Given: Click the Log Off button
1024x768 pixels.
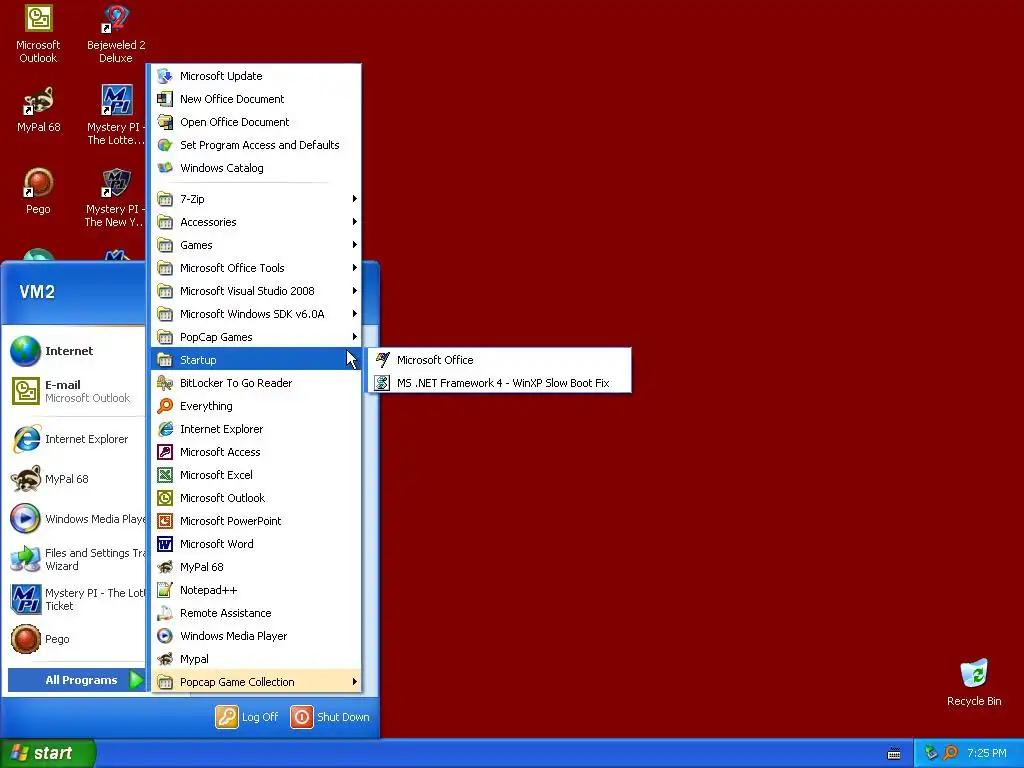Looking at the screenshot, I should coord(247,716).
